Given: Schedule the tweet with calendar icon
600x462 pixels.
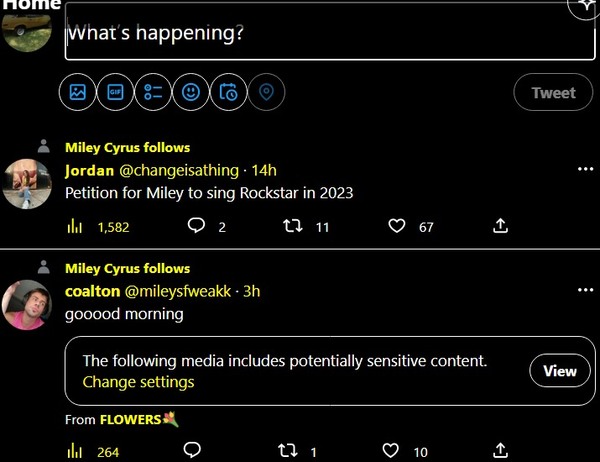Looking at the screenshot, I should (228, 93).
